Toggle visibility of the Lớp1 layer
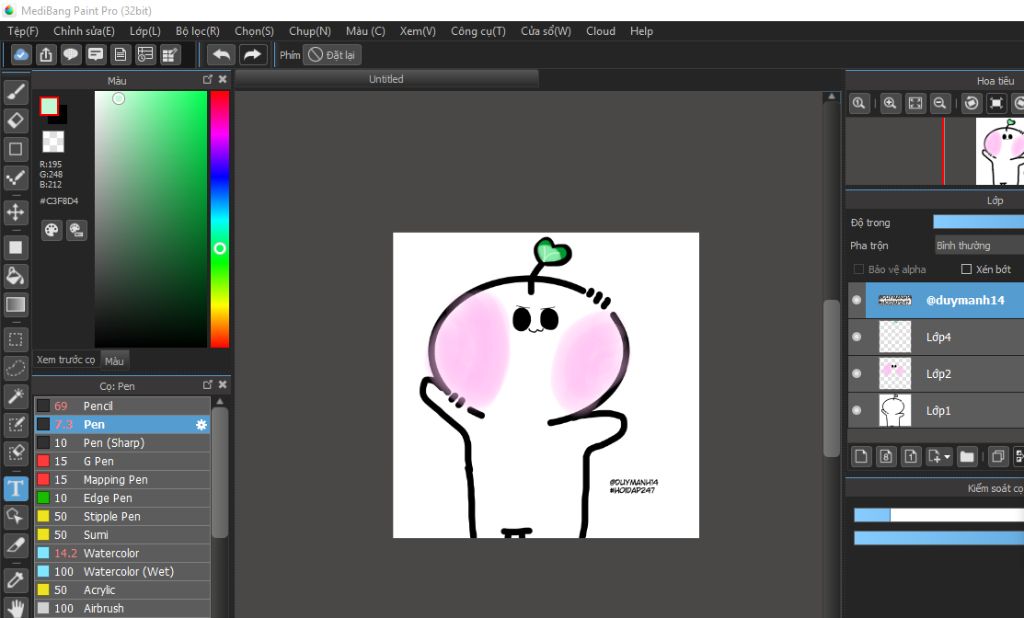 coord(856,410)
